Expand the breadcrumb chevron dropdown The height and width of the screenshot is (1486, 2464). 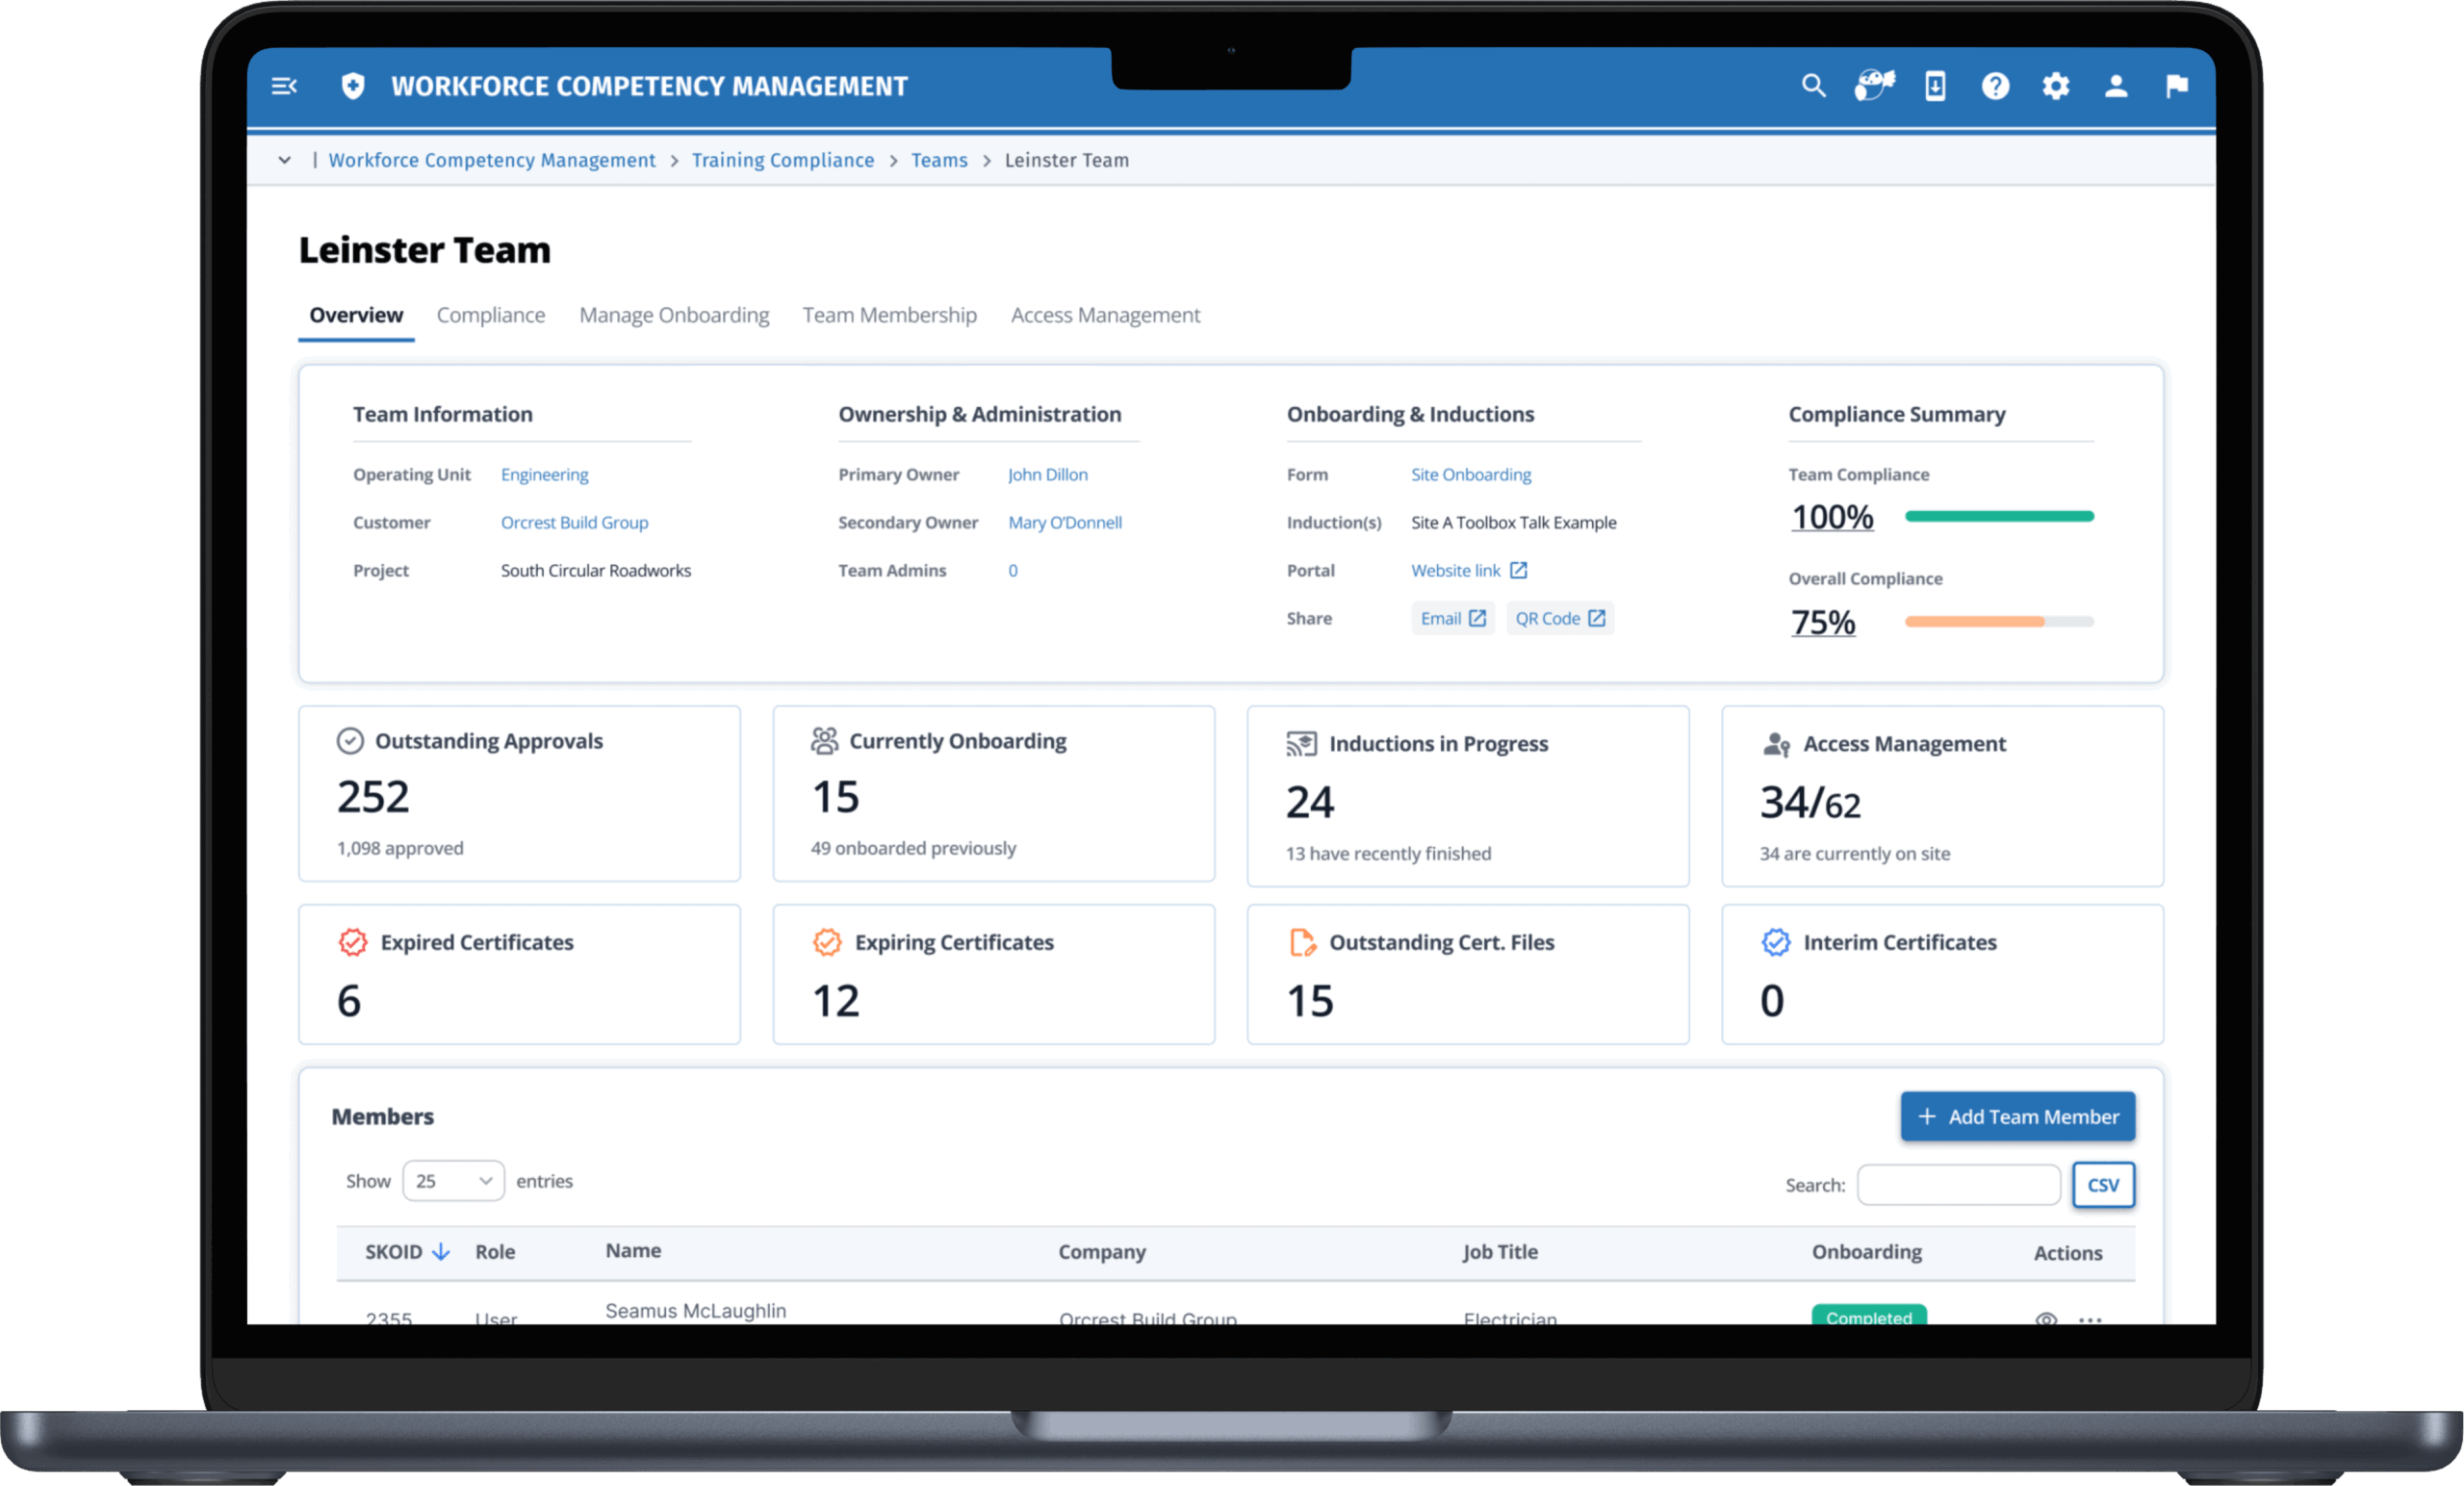click(x=285, y=160)
